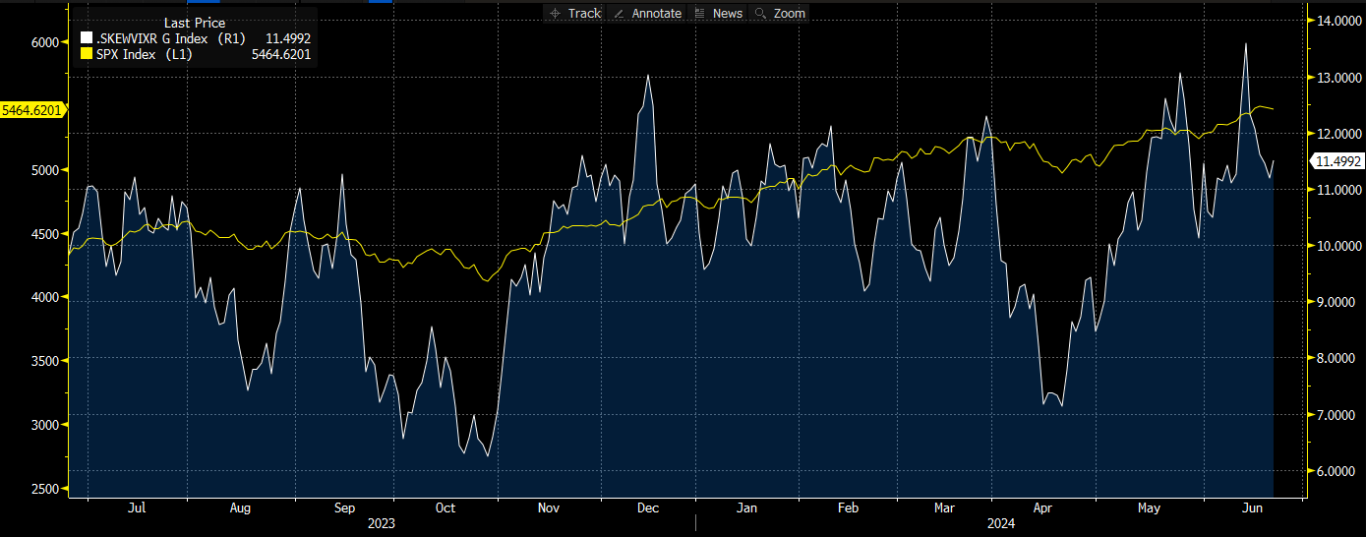Image resolution: width=1366 pixels, height=537 pixels.
Task: Click the yellow SPX Index legend swatch
Action: (x=86, y=54)
